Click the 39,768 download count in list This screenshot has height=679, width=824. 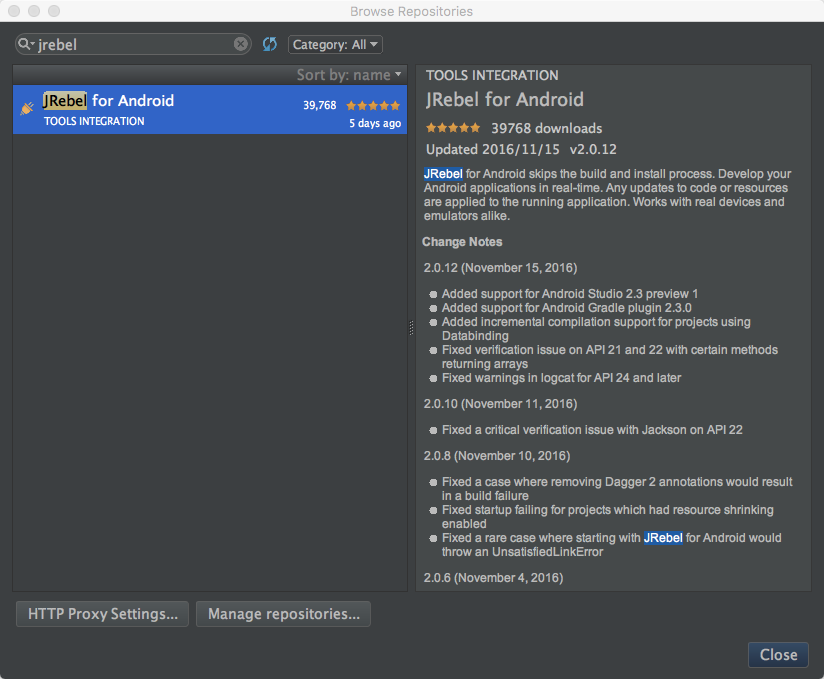[320, 105]
